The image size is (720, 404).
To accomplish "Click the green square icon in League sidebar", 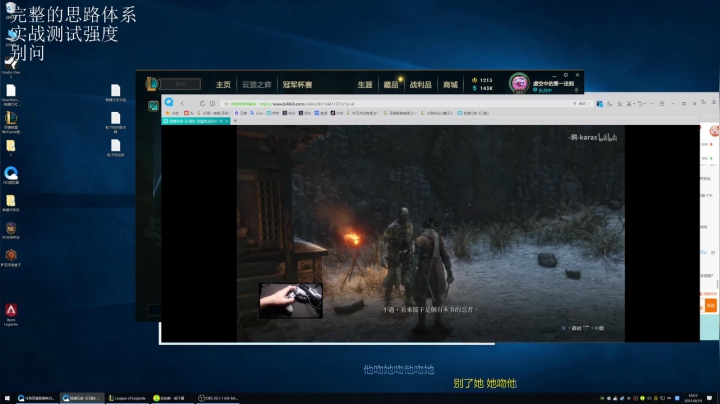I will point(153,106).
